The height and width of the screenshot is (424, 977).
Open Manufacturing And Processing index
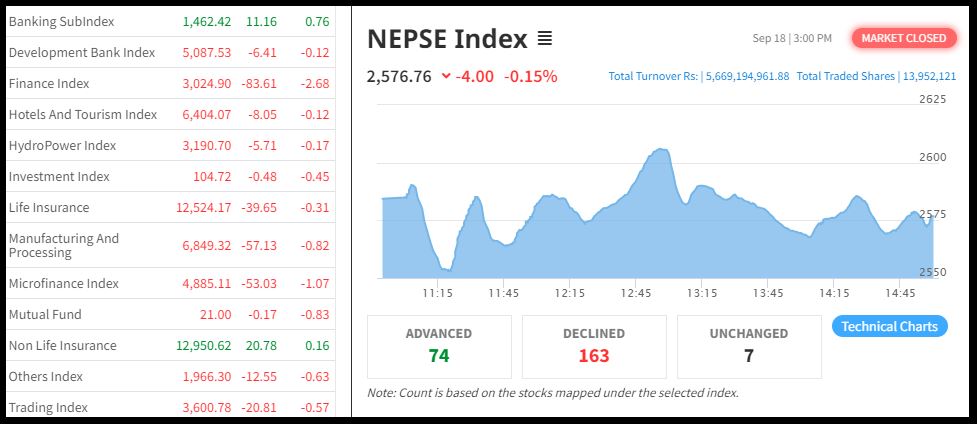point(64,245)
